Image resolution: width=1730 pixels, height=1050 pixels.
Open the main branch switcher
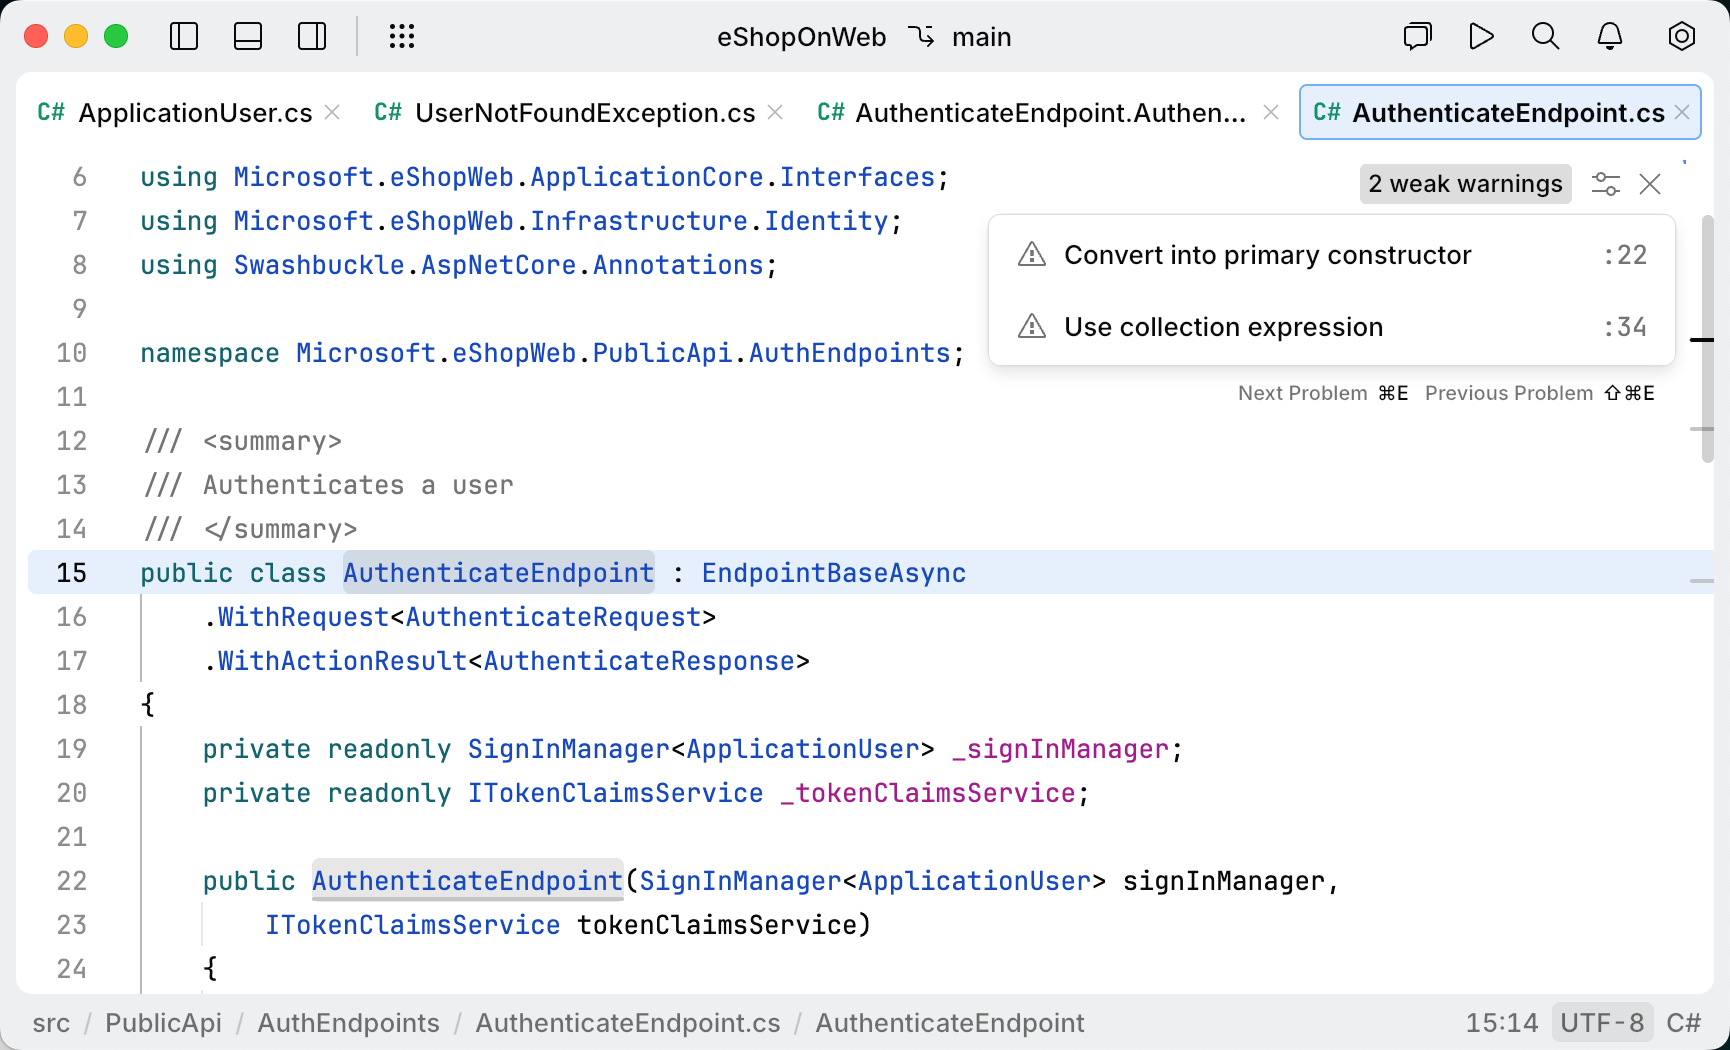coord(981,37)
